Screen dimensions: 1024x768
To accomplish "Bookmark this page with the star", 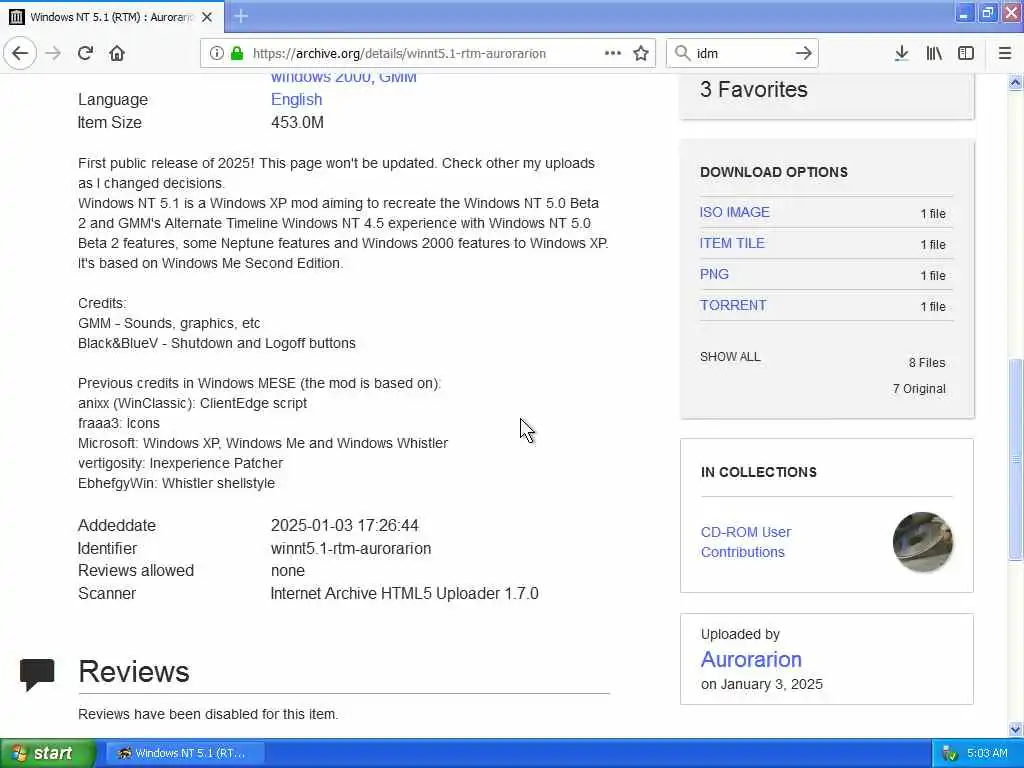I will [x=641, y=54].
